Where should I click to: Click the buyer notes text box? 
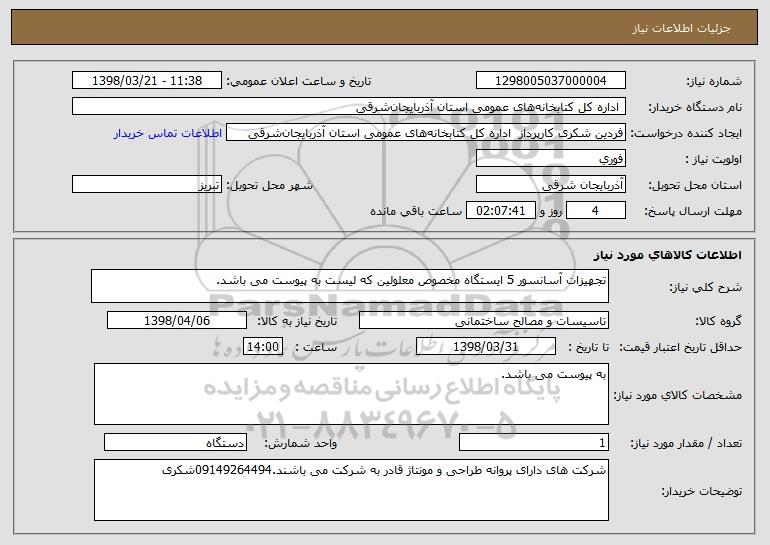coord(351,490)
